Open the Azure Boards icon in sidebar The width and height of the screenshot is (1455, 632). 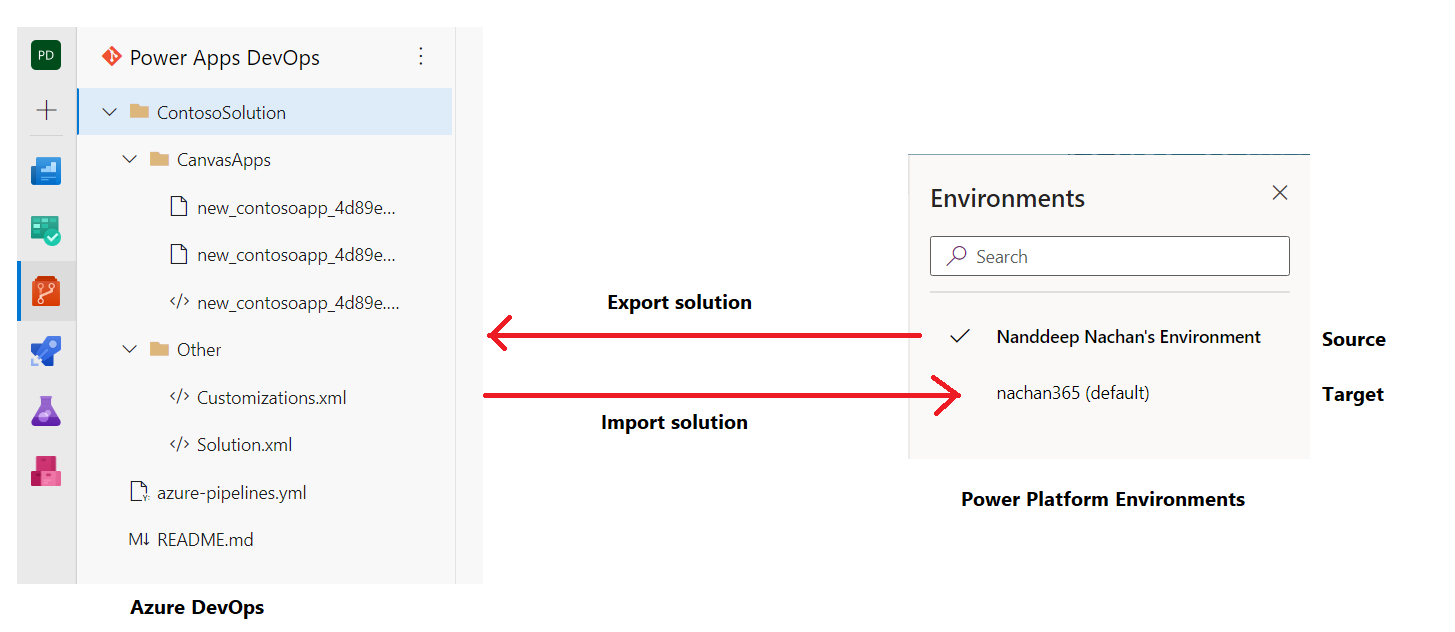tap(46, 232)
